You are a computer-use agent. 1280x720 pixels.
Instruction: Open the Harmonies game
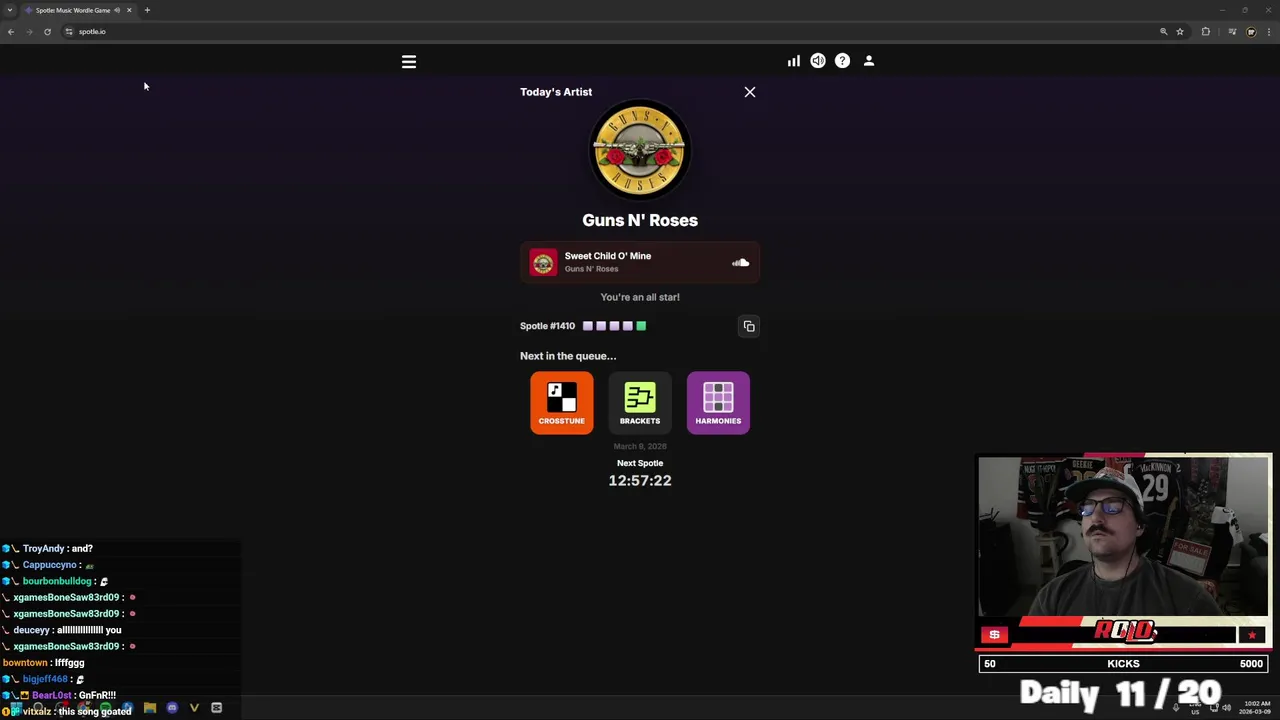pos(718,403)
